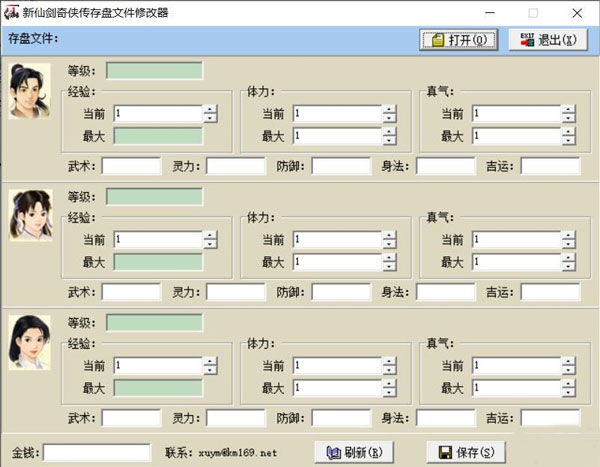The image size is (600, 467).
Task: Increase third character's current 经验 with up arrow
Action: coord(210,361)
